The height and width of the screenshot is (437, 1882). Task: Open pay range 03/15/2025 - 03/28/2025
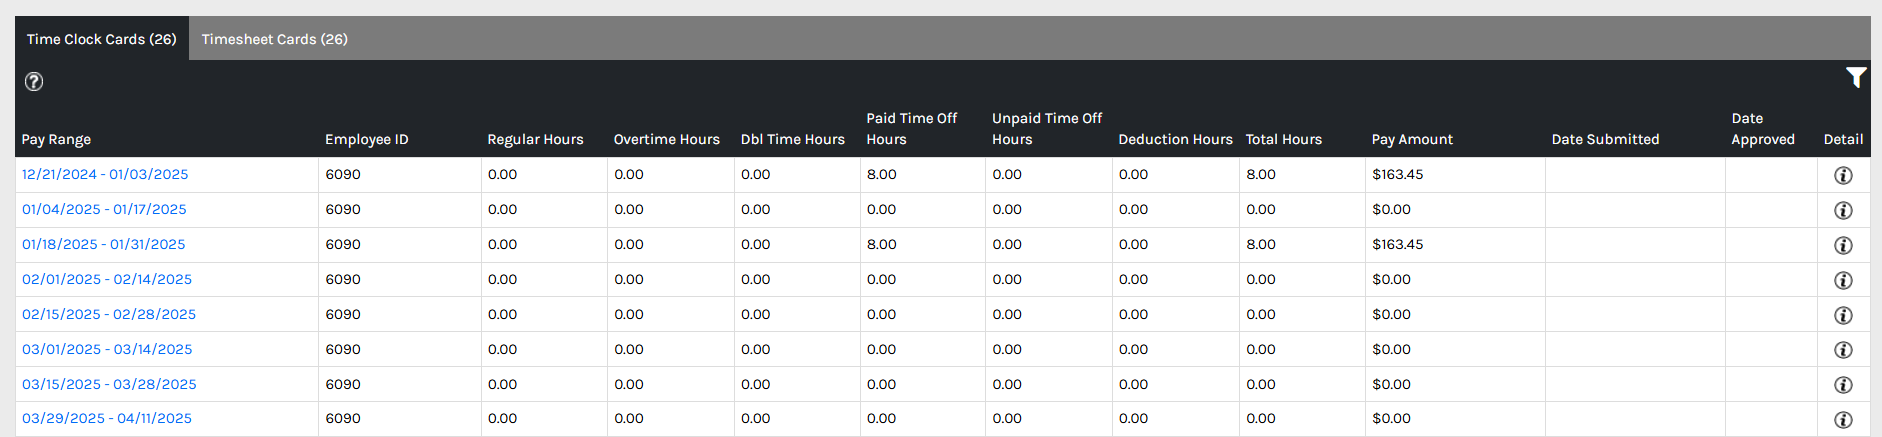tap(109, 384)
